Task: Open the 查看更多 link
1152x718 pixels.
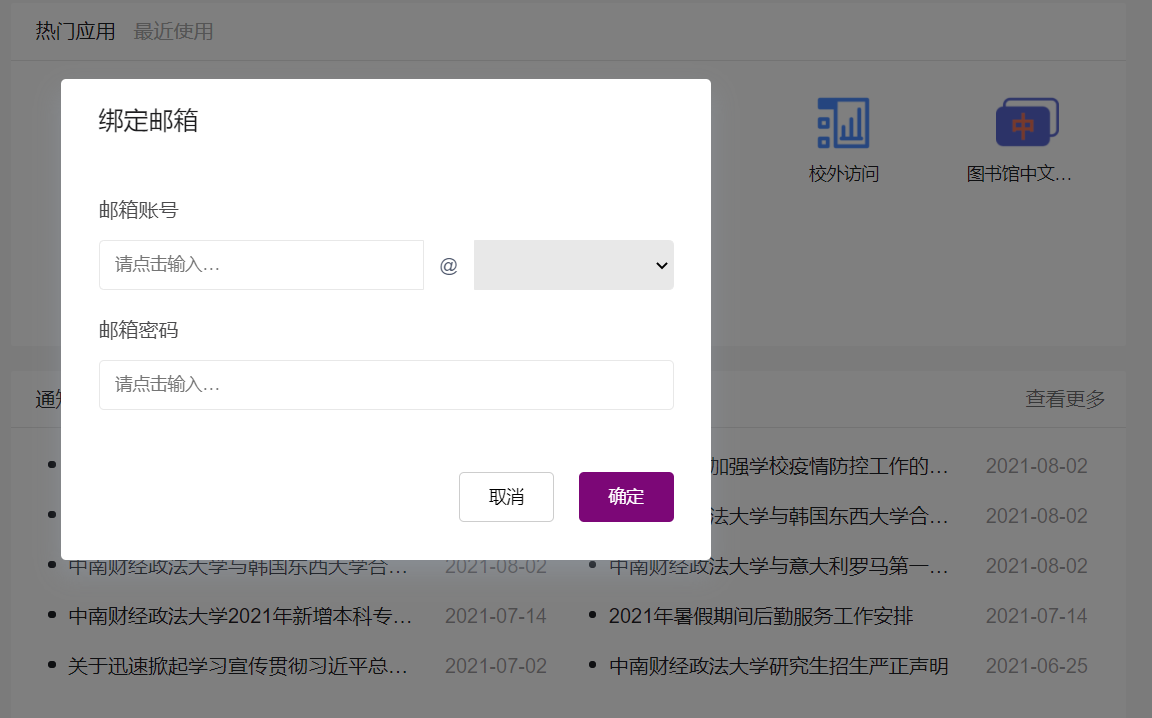Action: pos(1065,399)
